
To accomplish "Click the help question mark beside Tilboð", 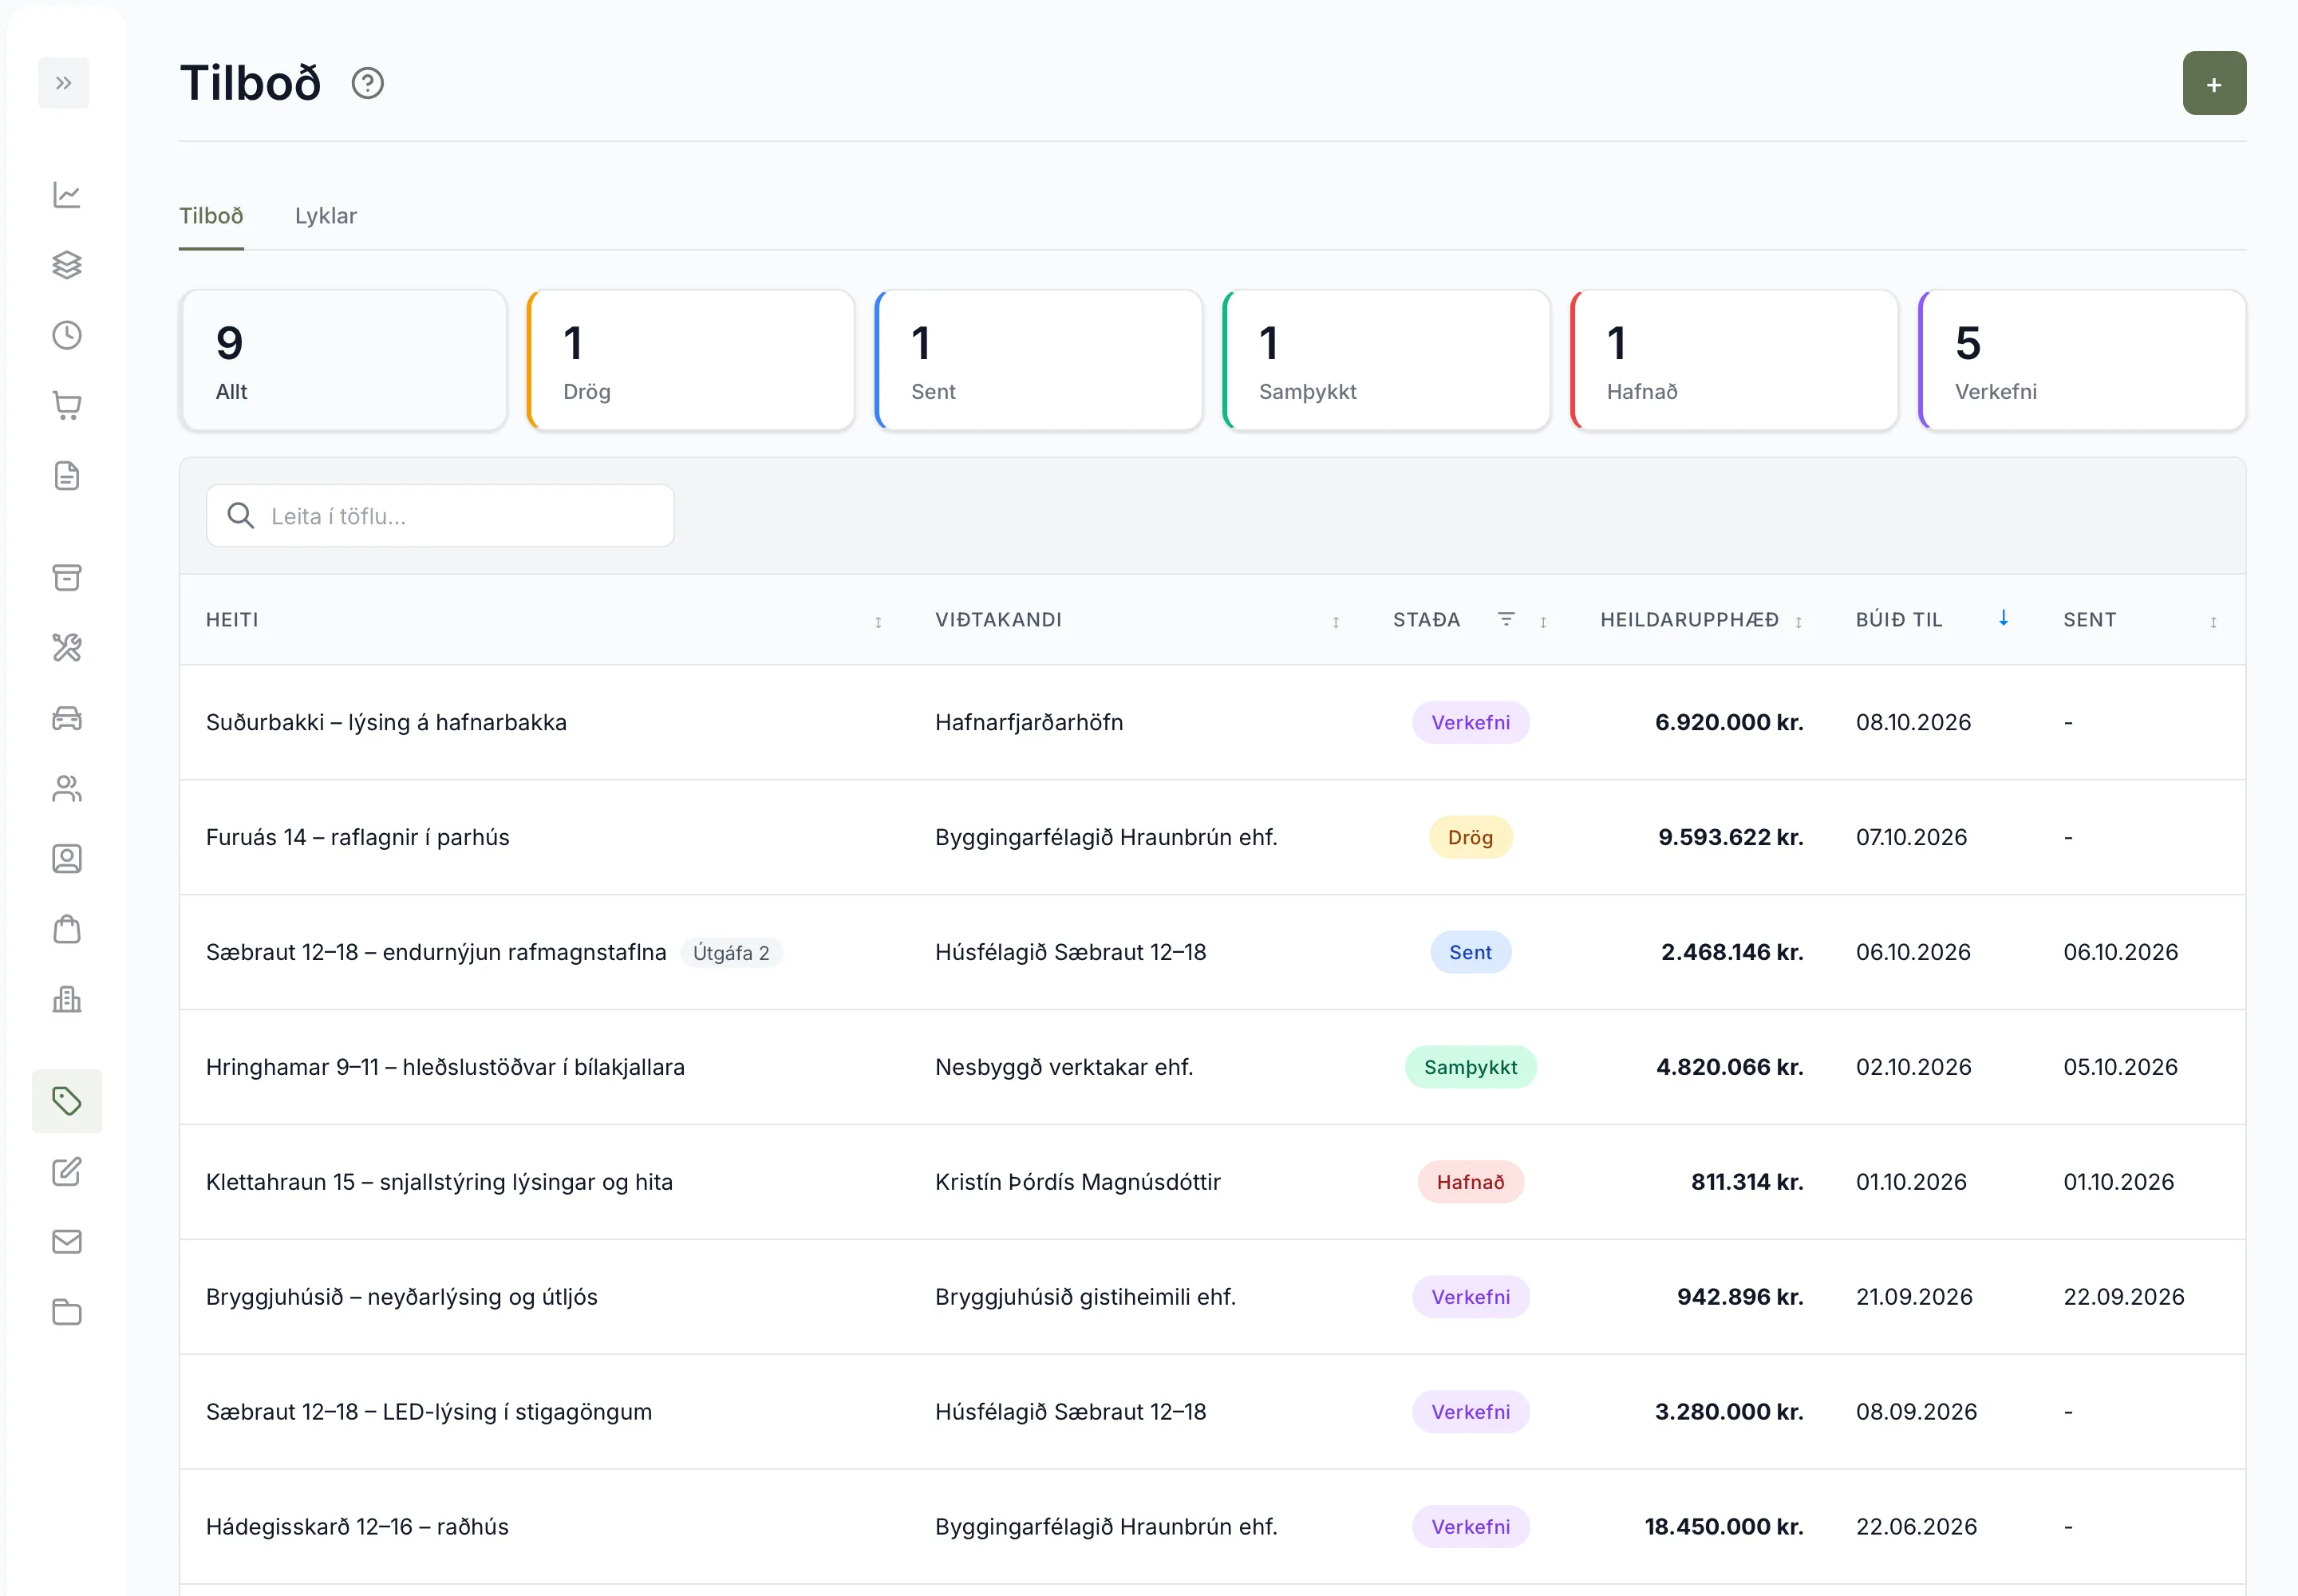I will coord(368,83).
